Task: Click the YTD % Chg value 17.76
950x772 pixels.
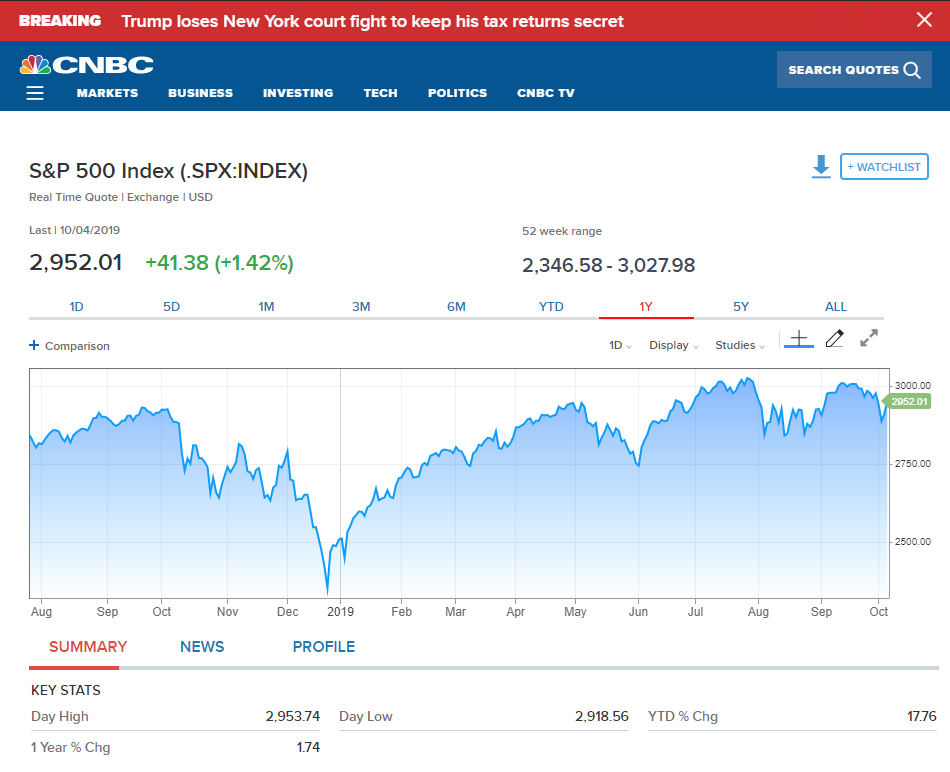Action: tap(922, 716)
